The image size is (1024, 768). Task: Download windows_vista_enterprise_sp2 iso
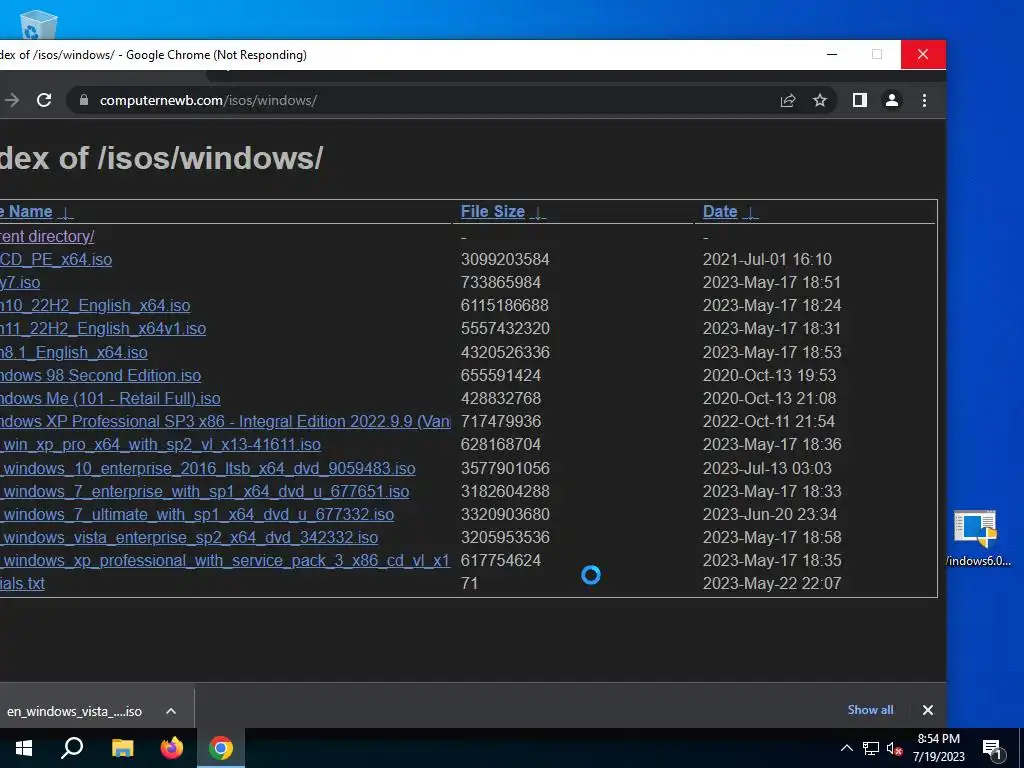(x=189, y=537)
